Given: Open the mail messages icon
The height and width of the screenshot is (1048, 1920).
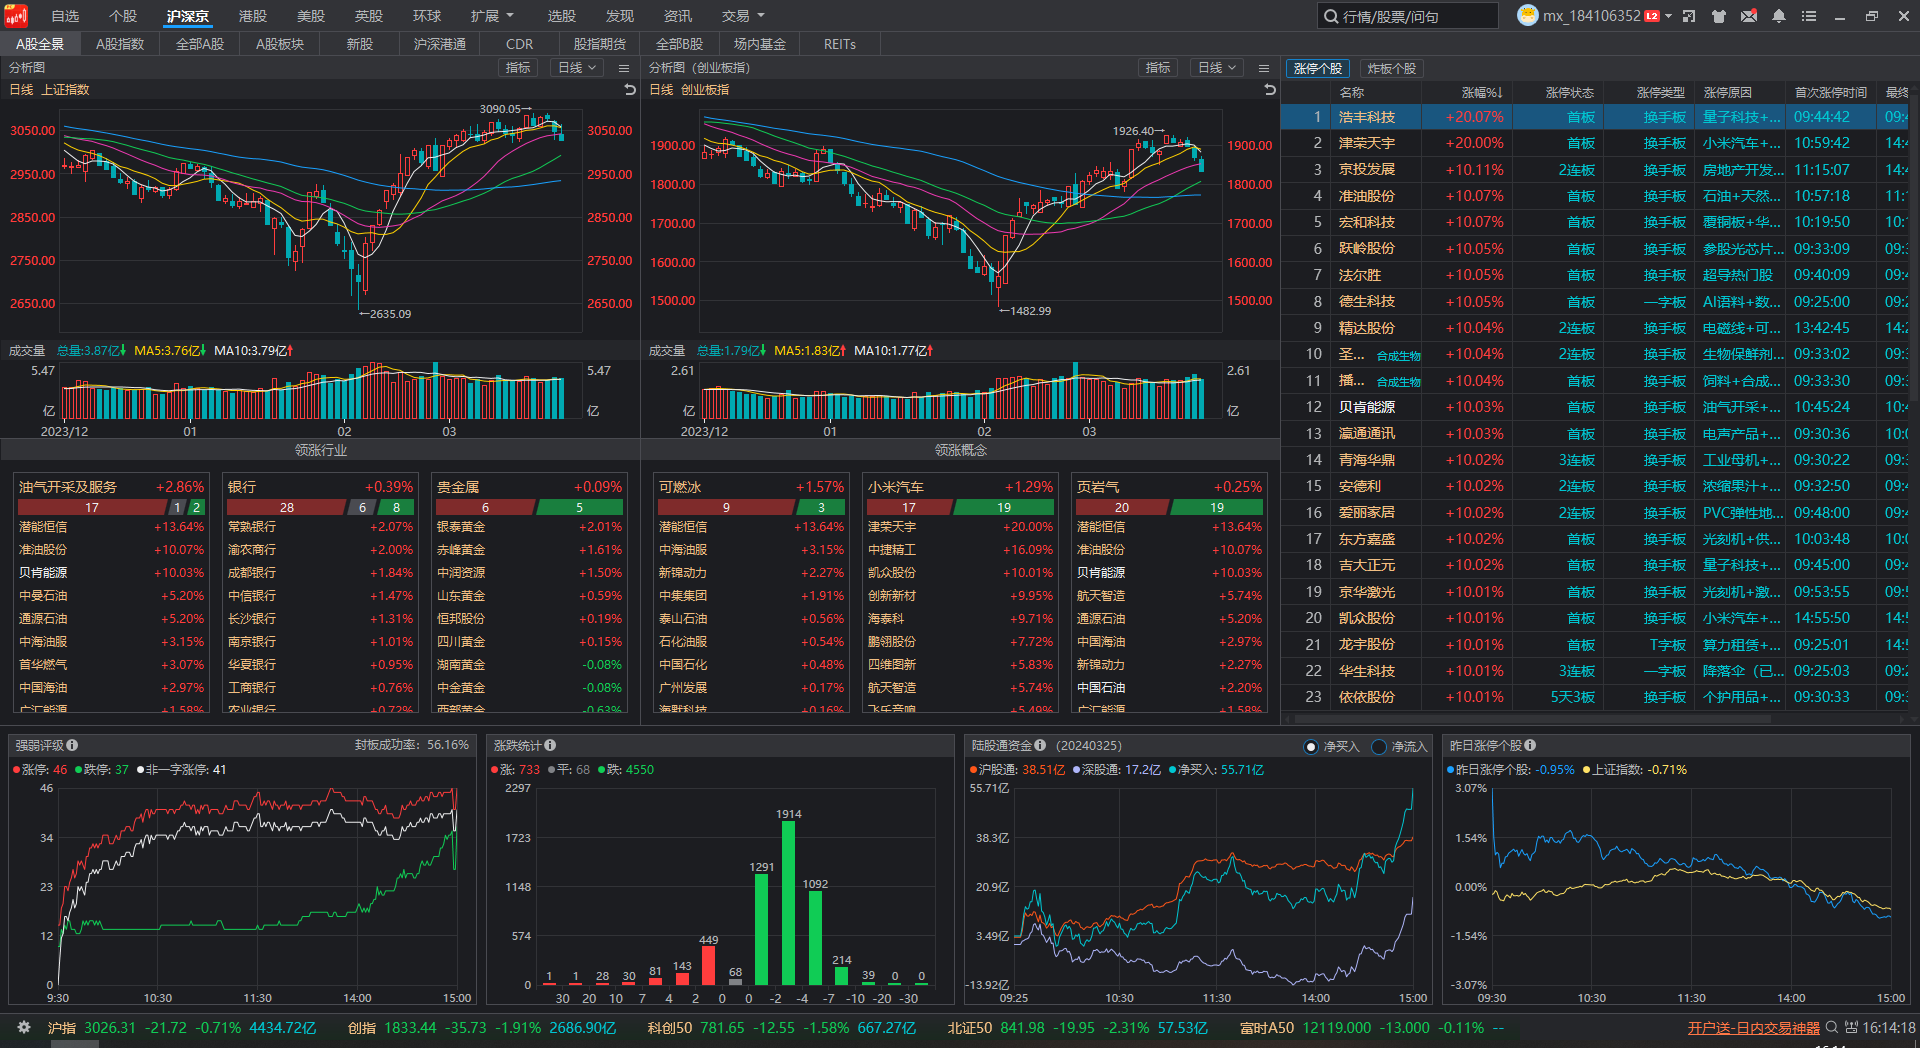Looking at the screenshot, I should tap(1749, 16).
